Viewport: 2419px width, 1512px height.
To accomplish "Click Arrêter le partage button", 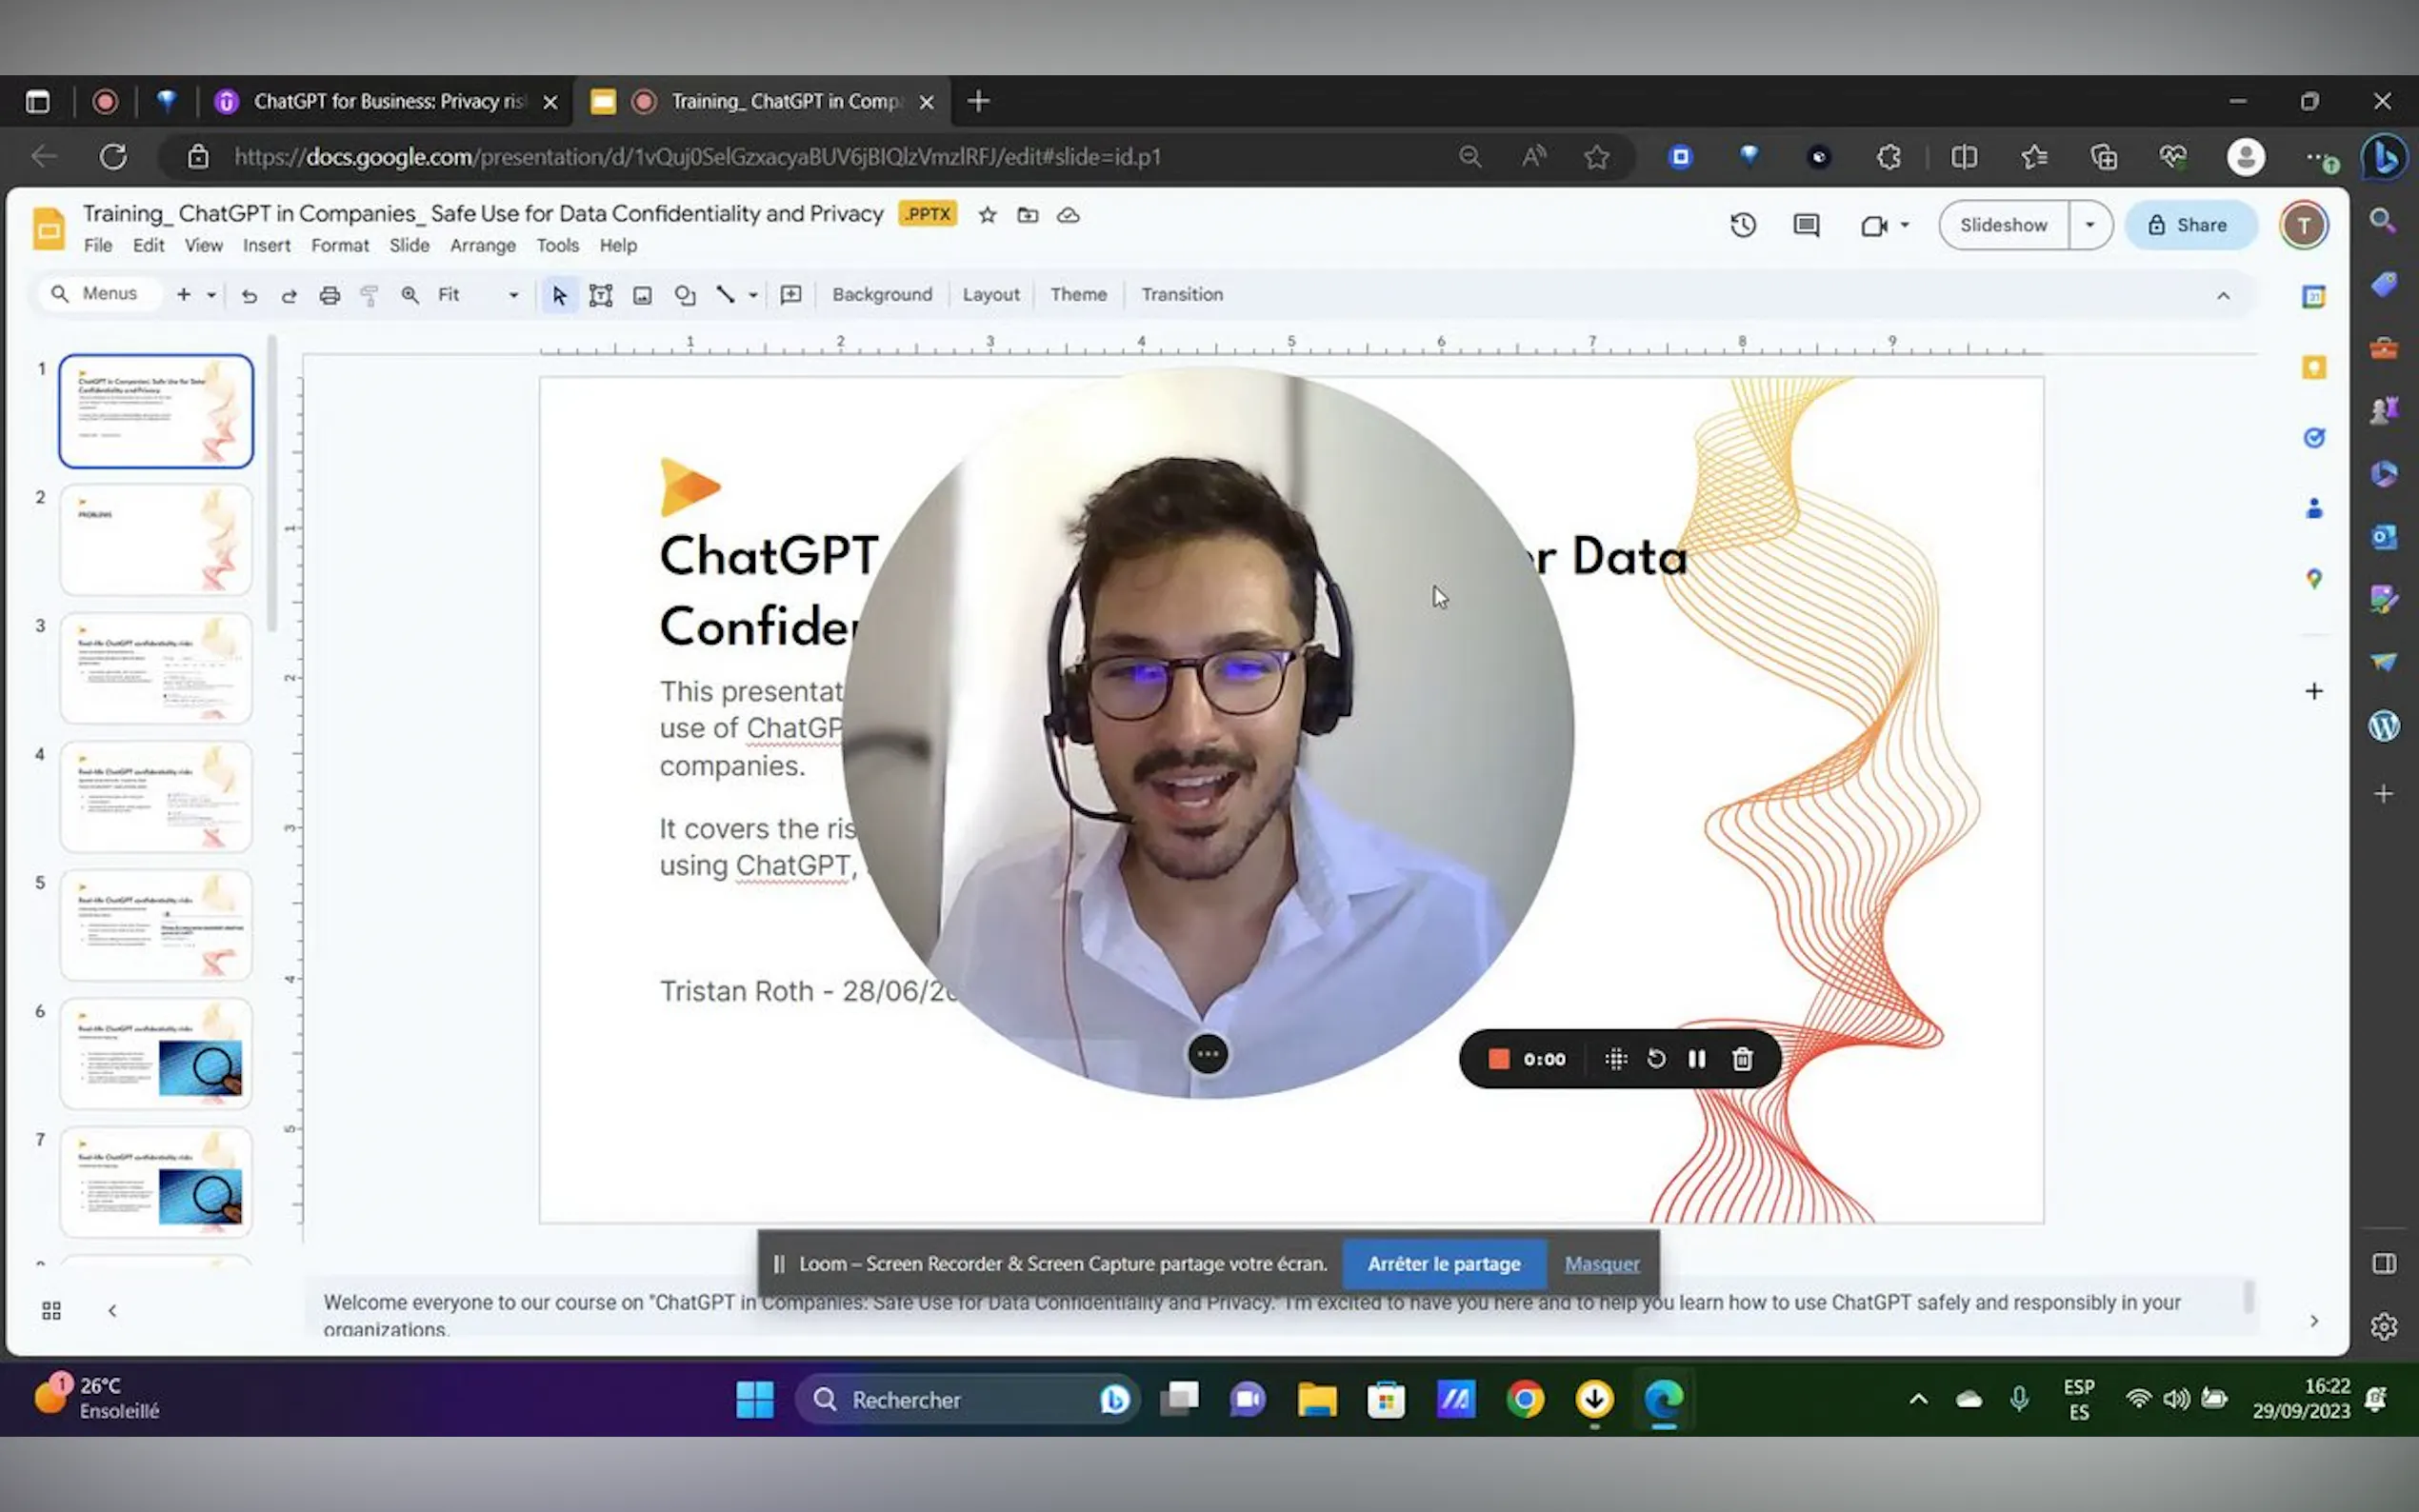I will 1444,1264.
